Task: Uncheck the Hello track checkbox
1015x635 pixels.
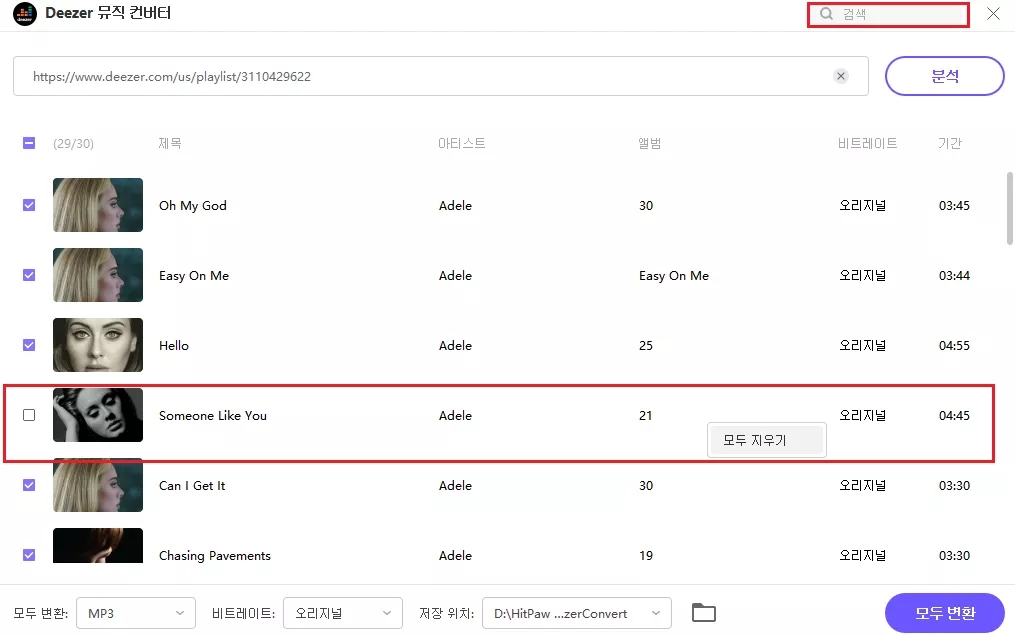Action: point(29,345)
